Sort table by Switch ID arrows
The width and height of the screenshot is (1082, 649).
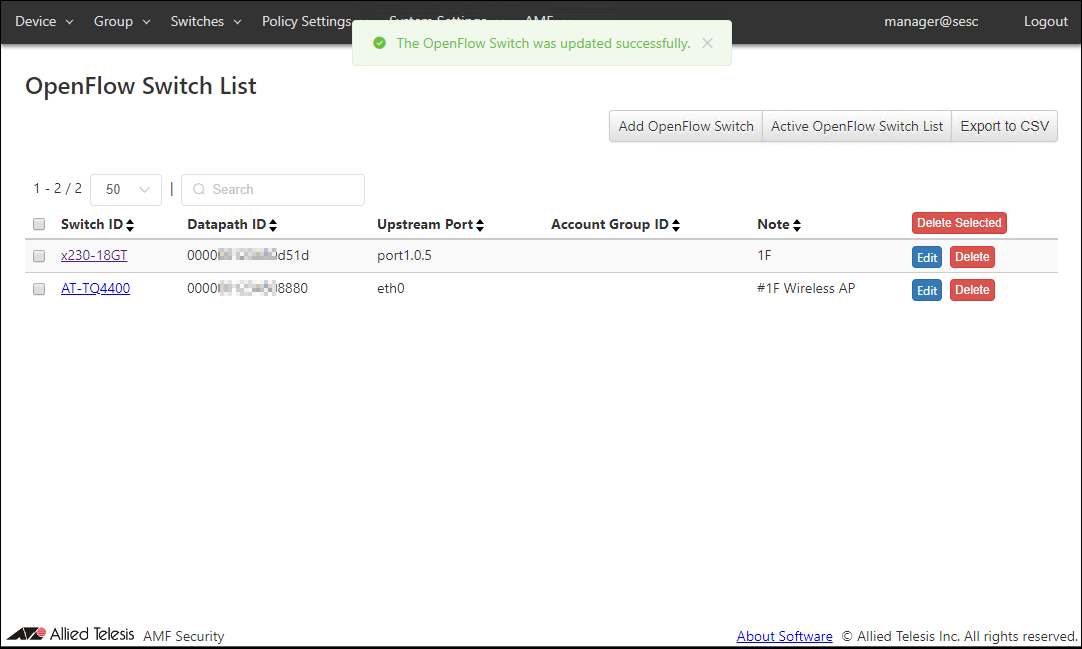(x=130, y=225)
